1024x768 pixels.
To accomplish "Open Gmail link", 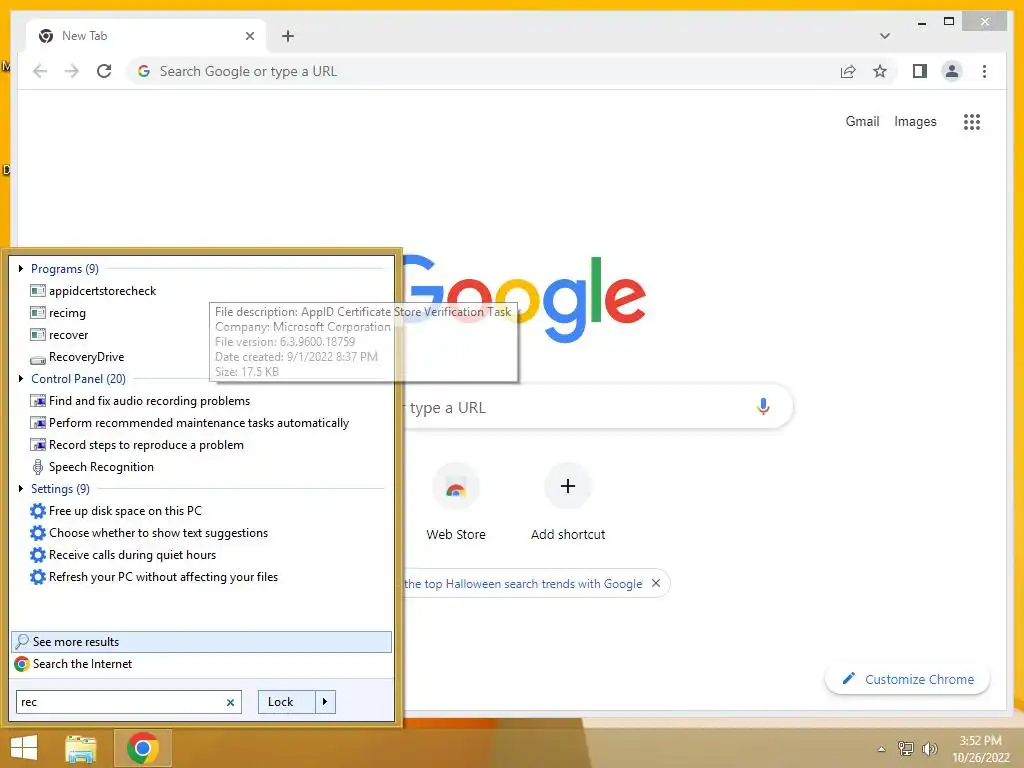I will coord(862,121).
